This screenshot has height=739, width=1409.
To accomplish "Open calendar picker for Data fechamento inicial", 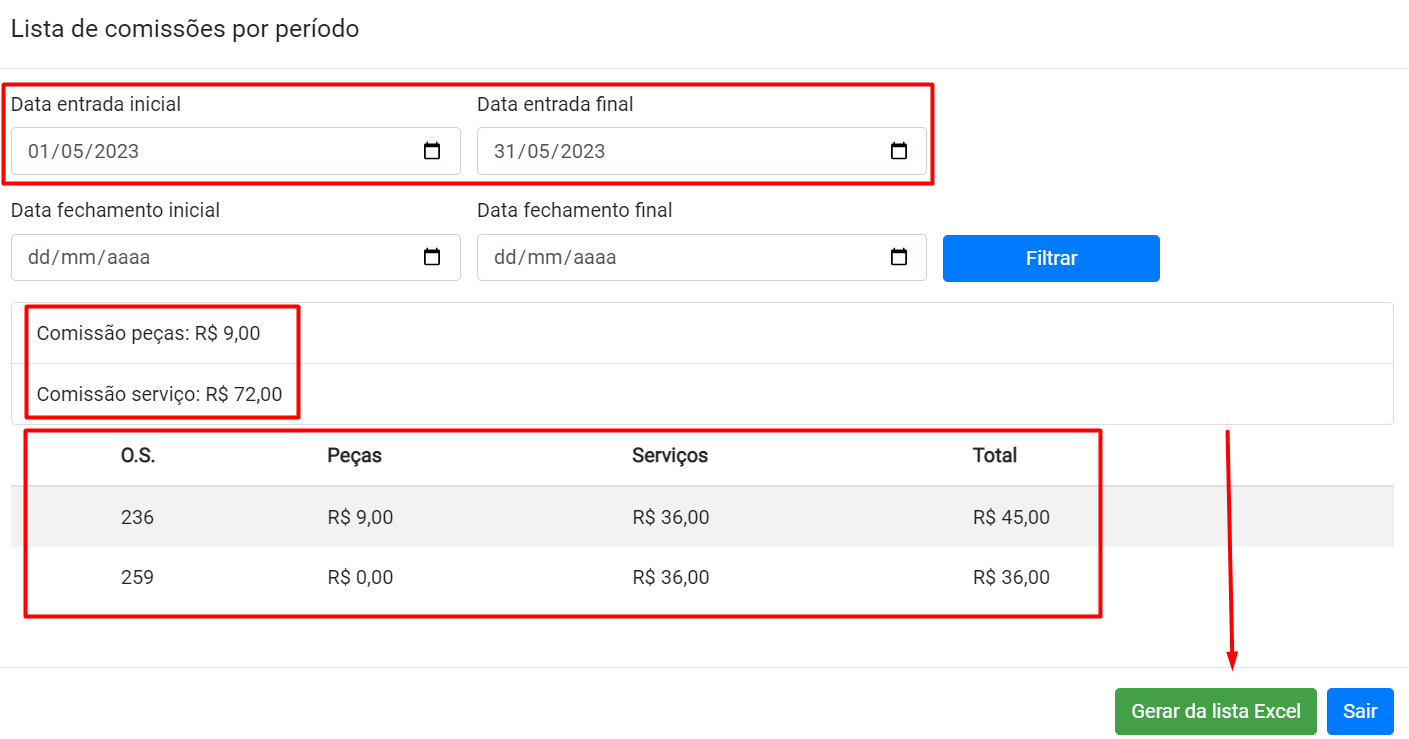I will tap(432, 258).
